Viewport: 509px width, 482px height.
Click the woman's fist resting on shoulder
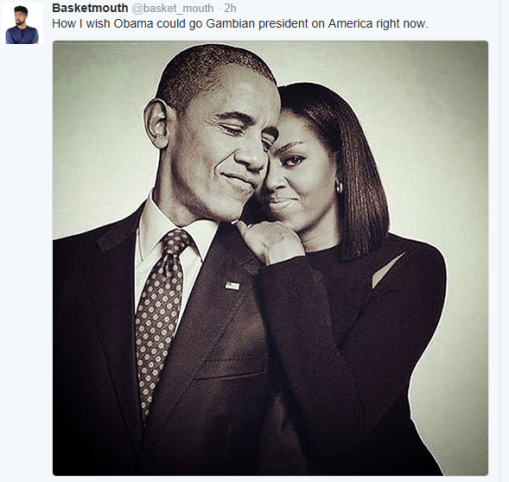pyautogui.click(x=272, y=241)
